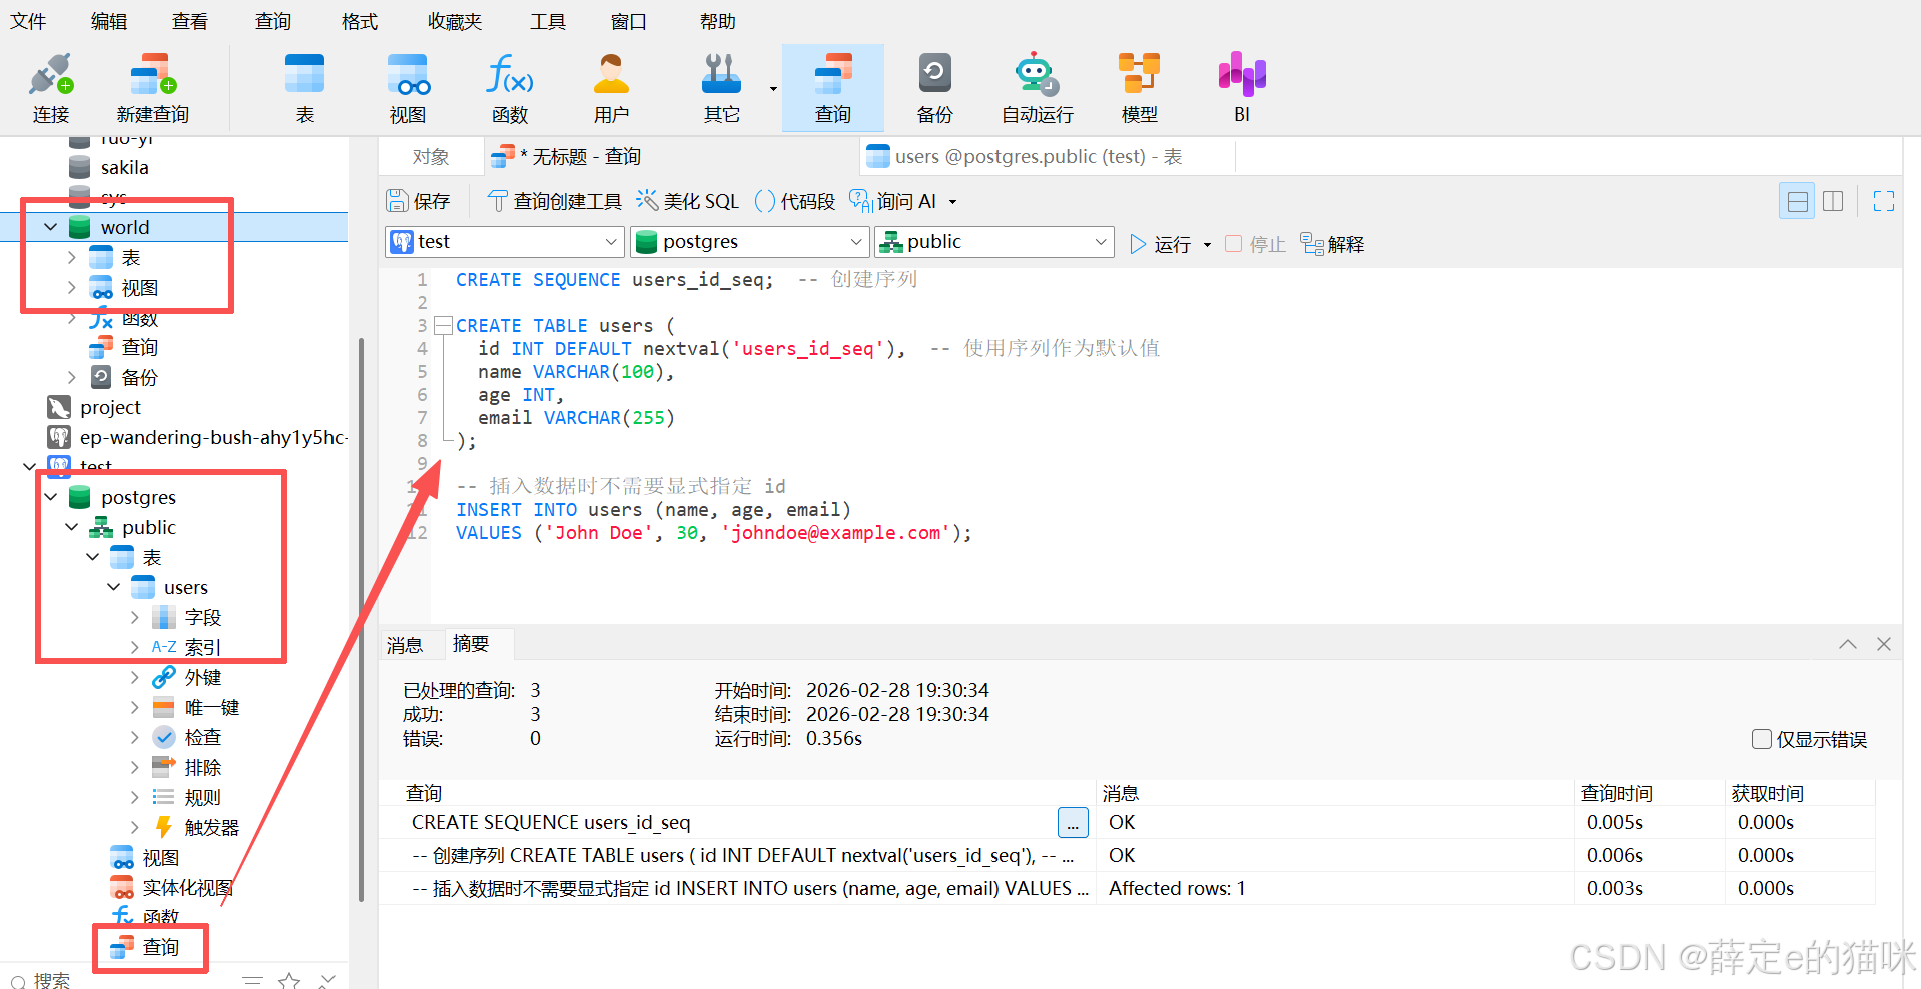1921x989 pixels.
Task: Click the favorite star icon below tree
Action: 289,981
